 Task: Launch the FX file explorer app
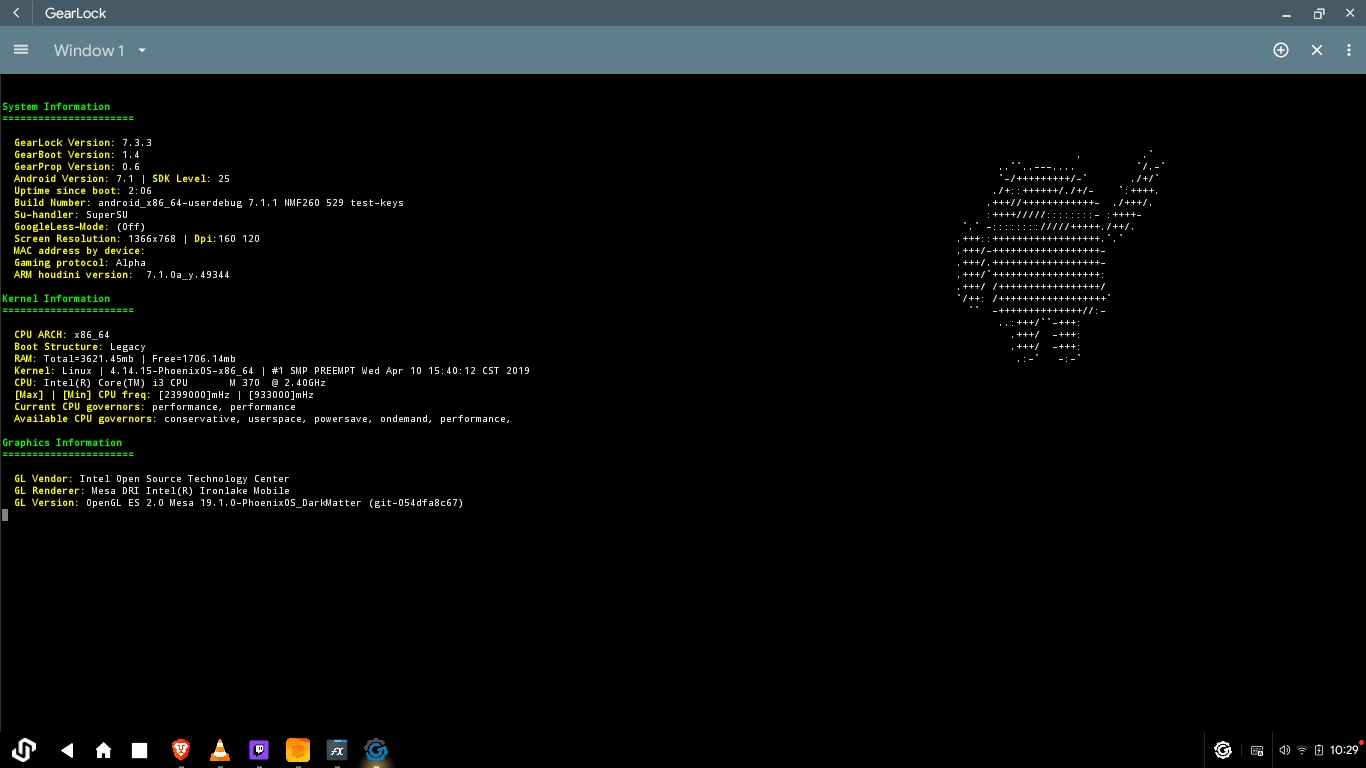(337, 750)
